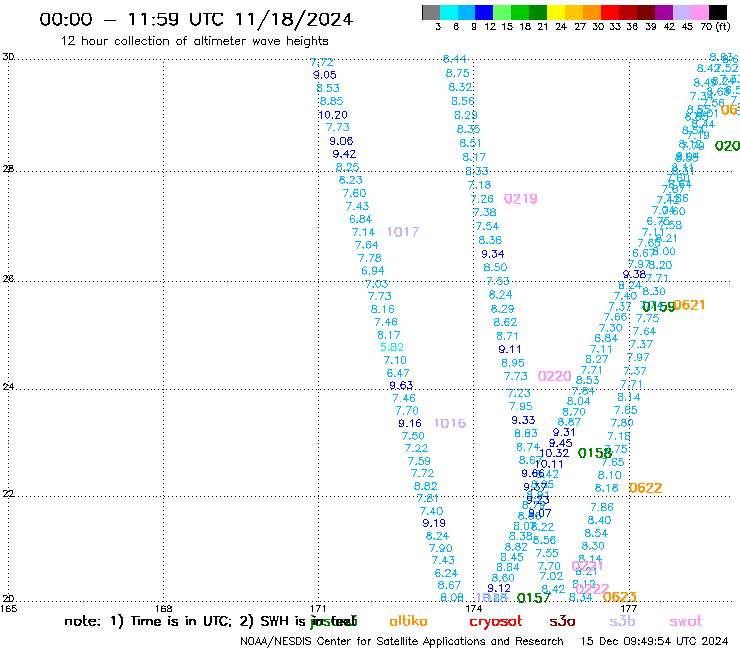
Task: Click the '171' longitude axis label
Action: tap(318, 608)
